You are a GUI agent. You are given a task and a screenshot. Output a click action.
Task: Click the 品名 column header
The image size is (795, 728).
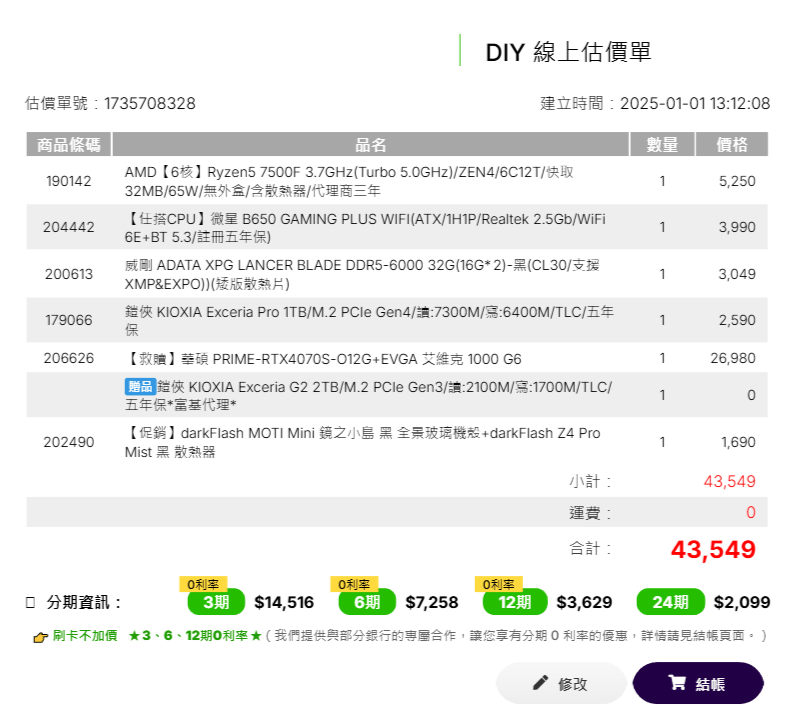370,145
